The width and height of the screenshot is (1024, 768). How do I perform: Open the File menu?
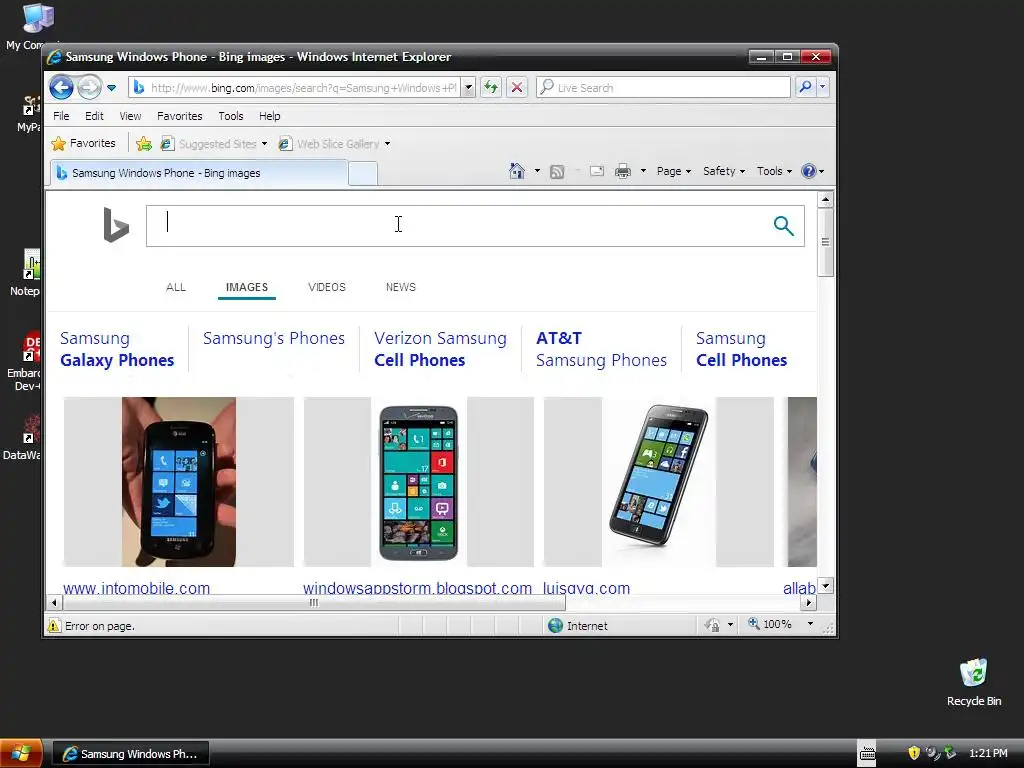[x=61, y=116]
